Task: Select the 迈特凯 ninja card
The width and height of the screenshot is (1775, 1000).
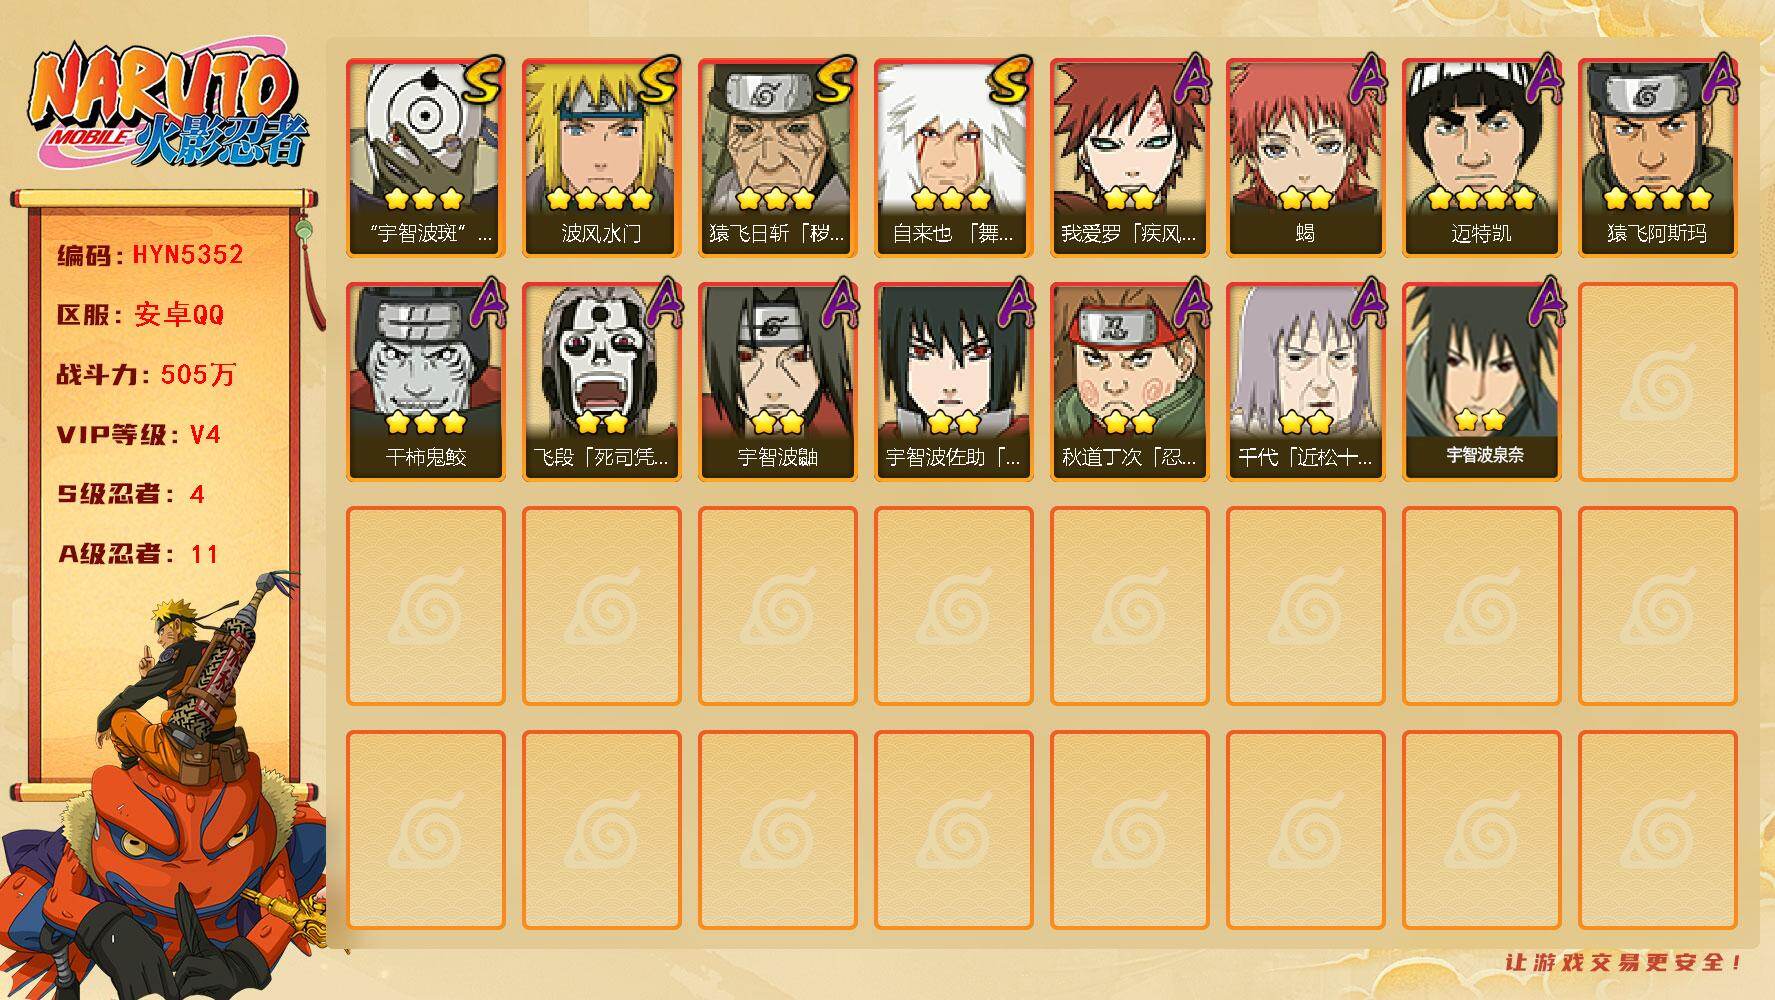Action: 1482,158
